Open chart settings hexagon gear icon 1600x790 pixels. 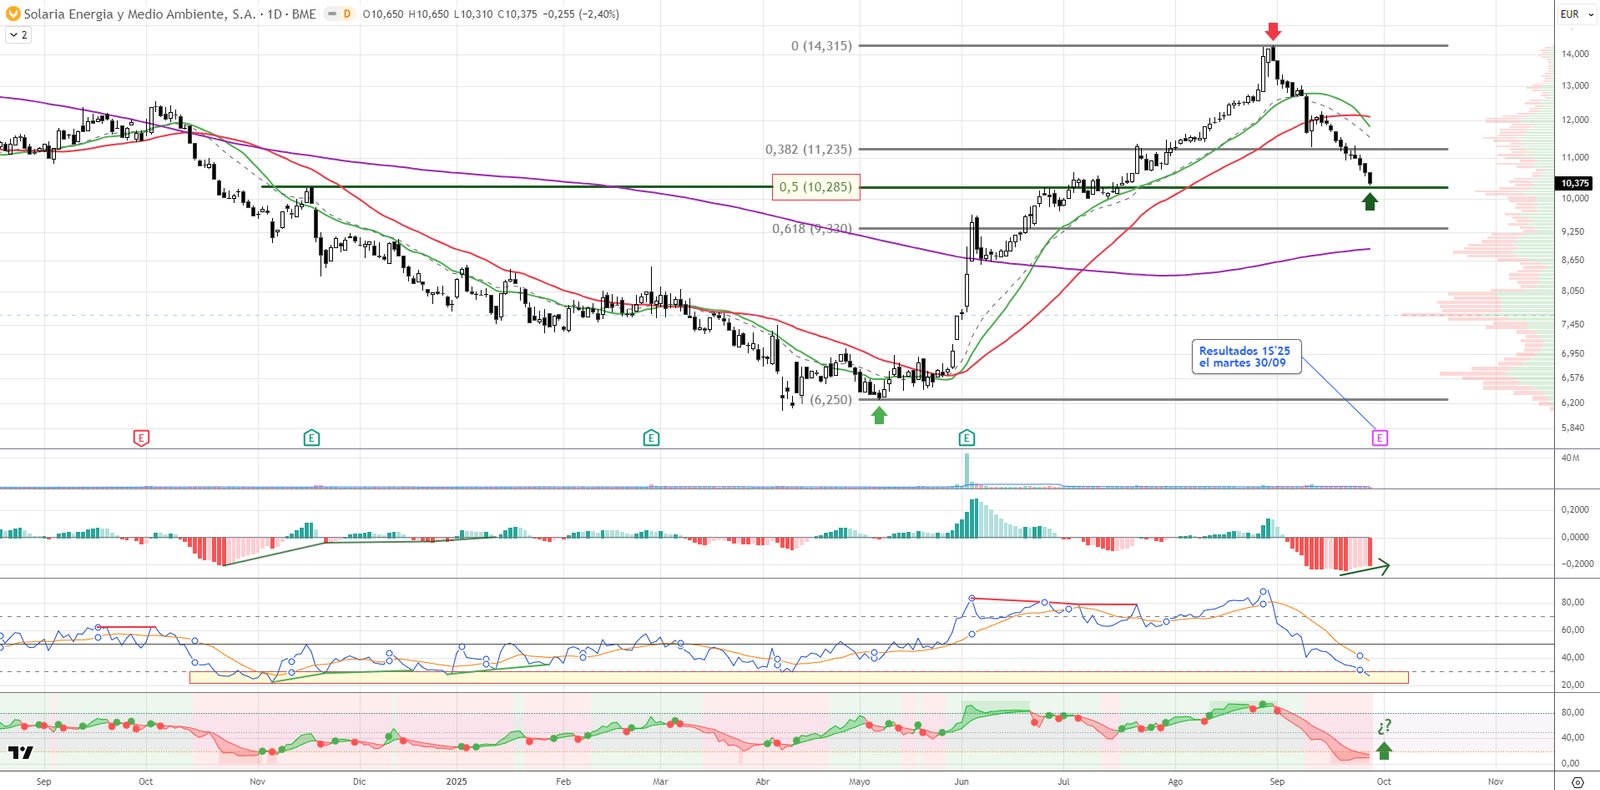tap(1577, 782)
